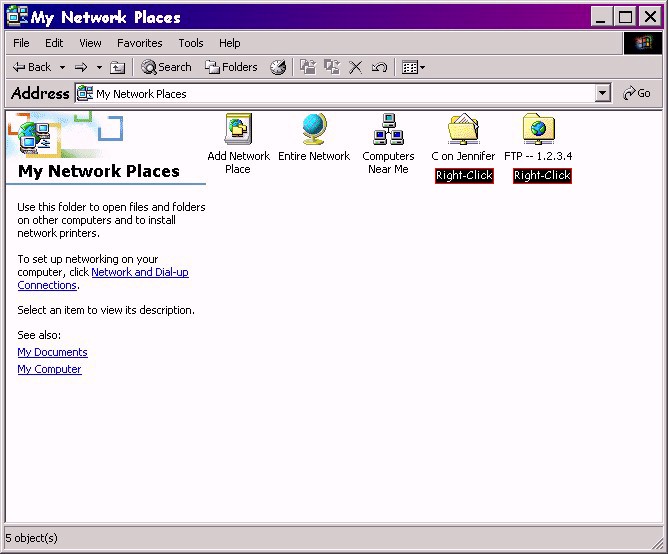Click the Forward arrow button
Screen dimensions: 668x554
coord(81,67)
